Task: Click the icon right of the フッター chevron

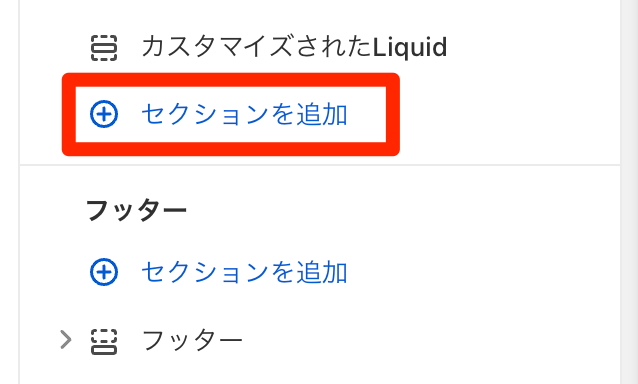Action: click(104, 342)
